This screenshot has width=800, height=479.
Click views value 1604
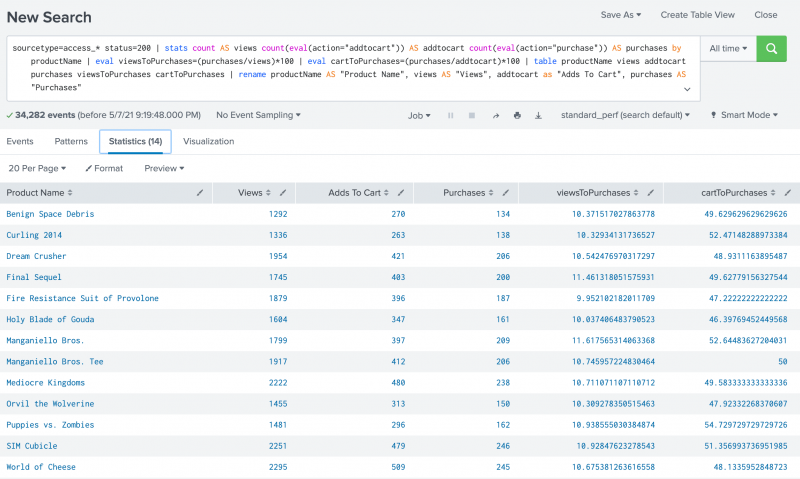click(278, 319)
